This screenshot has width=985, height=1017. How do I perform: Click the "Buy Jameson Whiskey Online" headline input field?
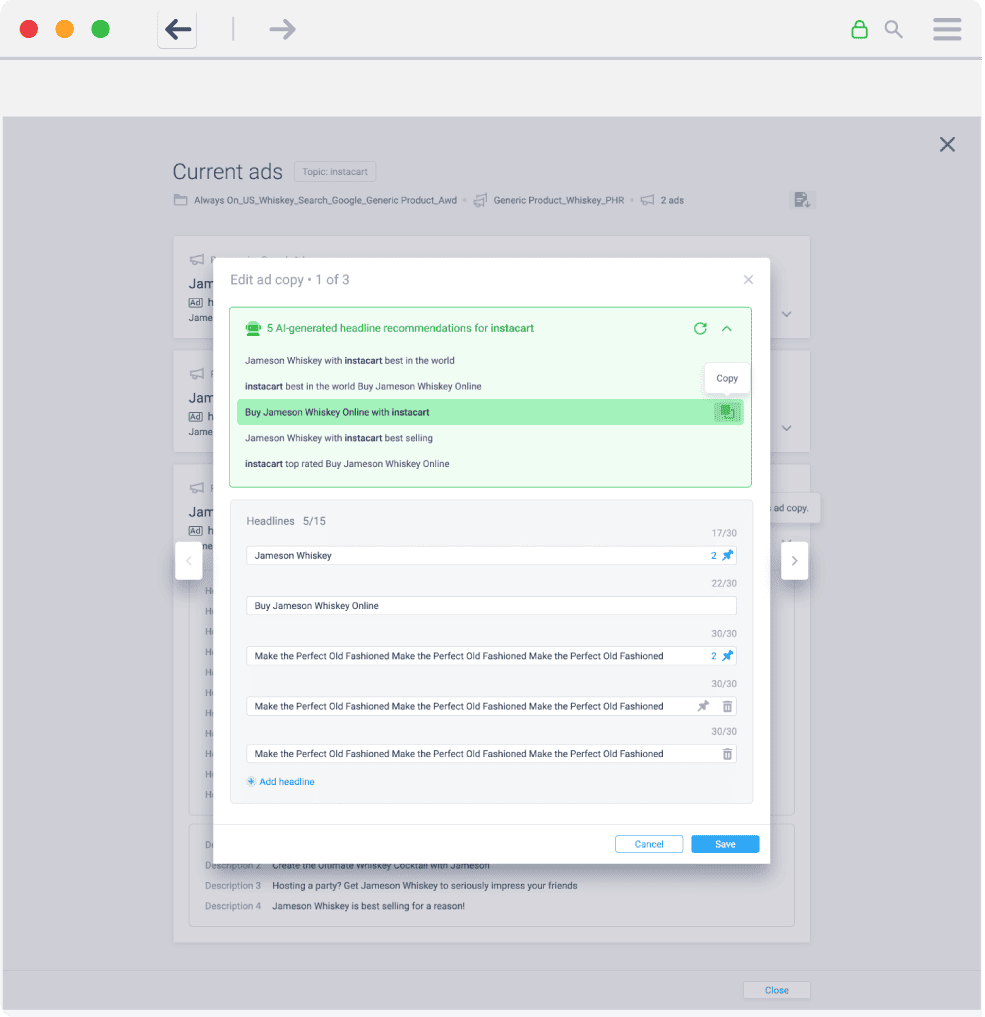point(490,605)
